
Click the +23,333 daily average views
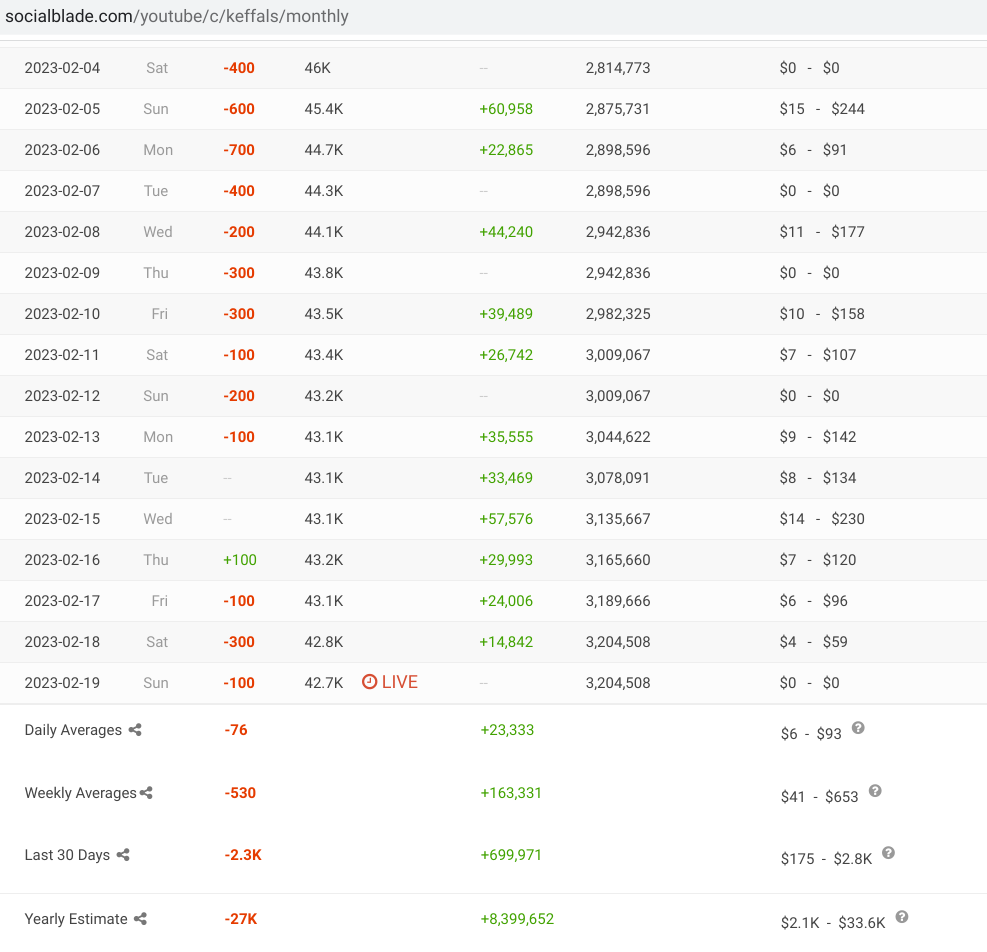click(507, 730)
